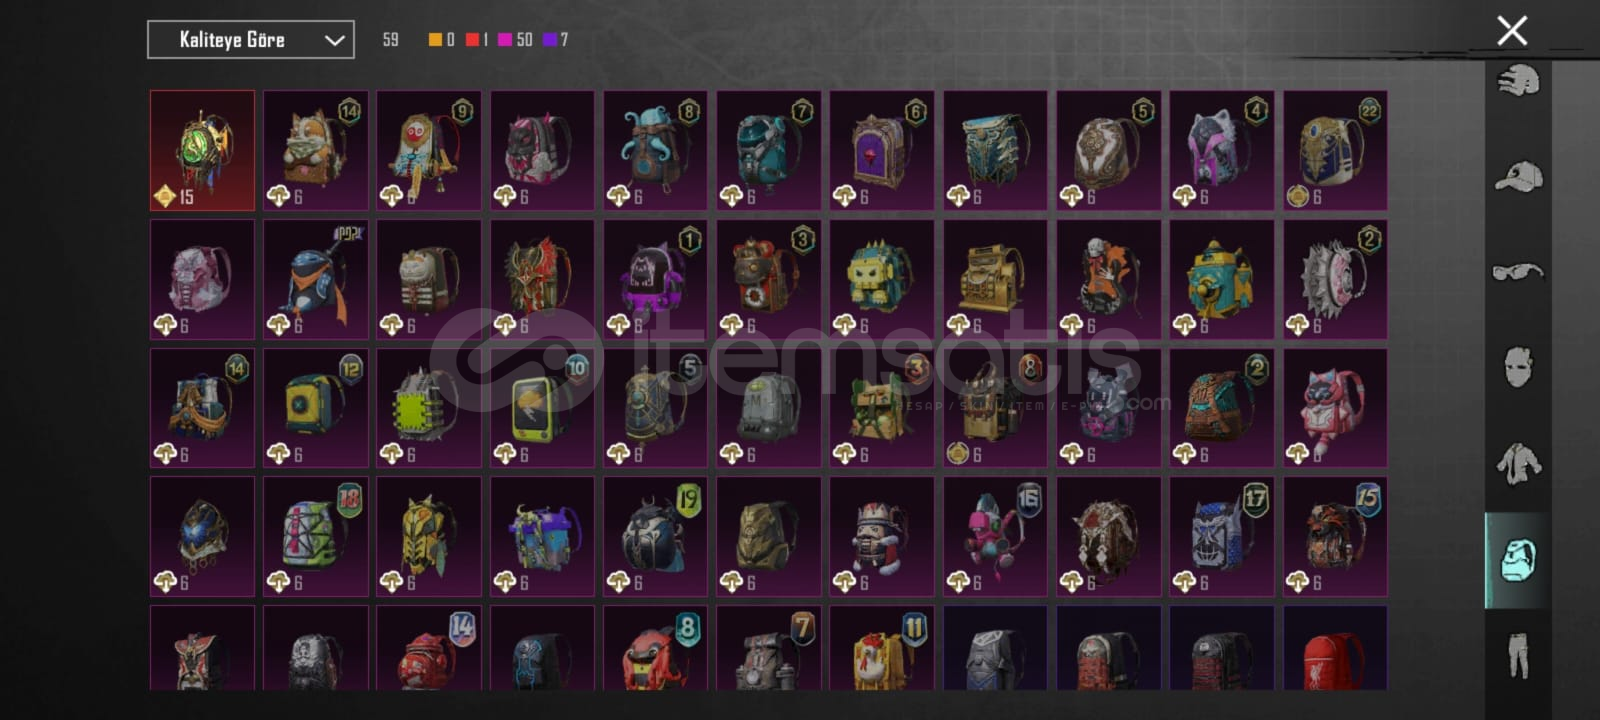This screenshot has width=1600, height=720.
Task: Open the pants category icon
Action: pos(1518,655)
